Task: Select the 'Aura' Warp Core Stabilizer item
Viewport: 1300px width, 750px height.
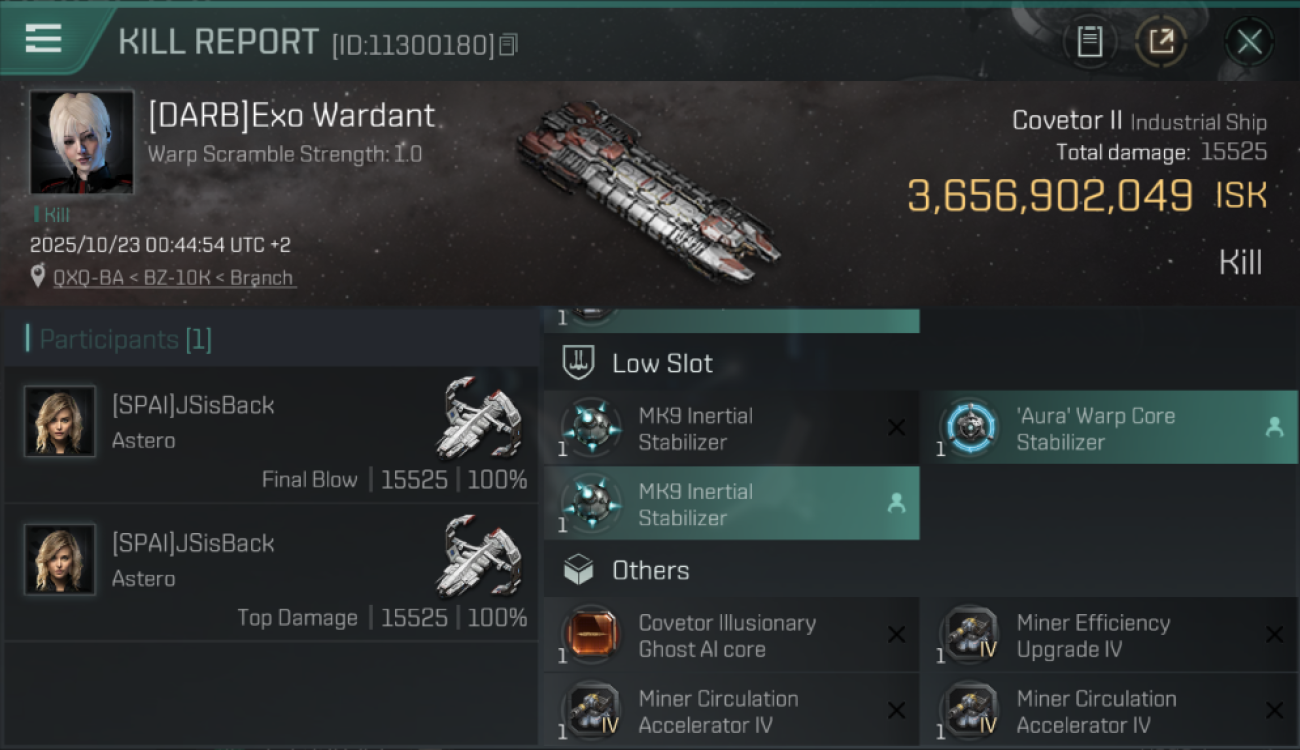Action: click(1095, 428)
